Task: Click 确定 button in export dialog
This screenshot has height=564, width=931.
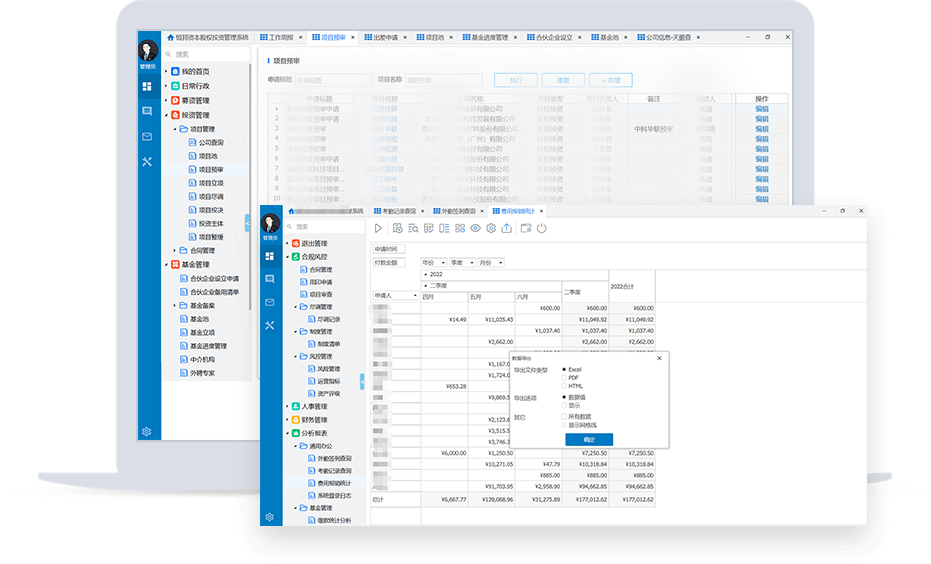Action: pyautogui.click(x=589, y=439)
